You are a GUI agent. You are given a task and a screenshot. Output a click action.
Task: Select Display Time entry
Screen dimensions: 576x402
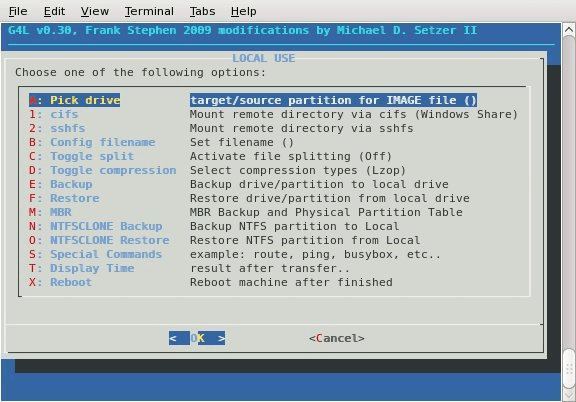(x=82, y=268)
